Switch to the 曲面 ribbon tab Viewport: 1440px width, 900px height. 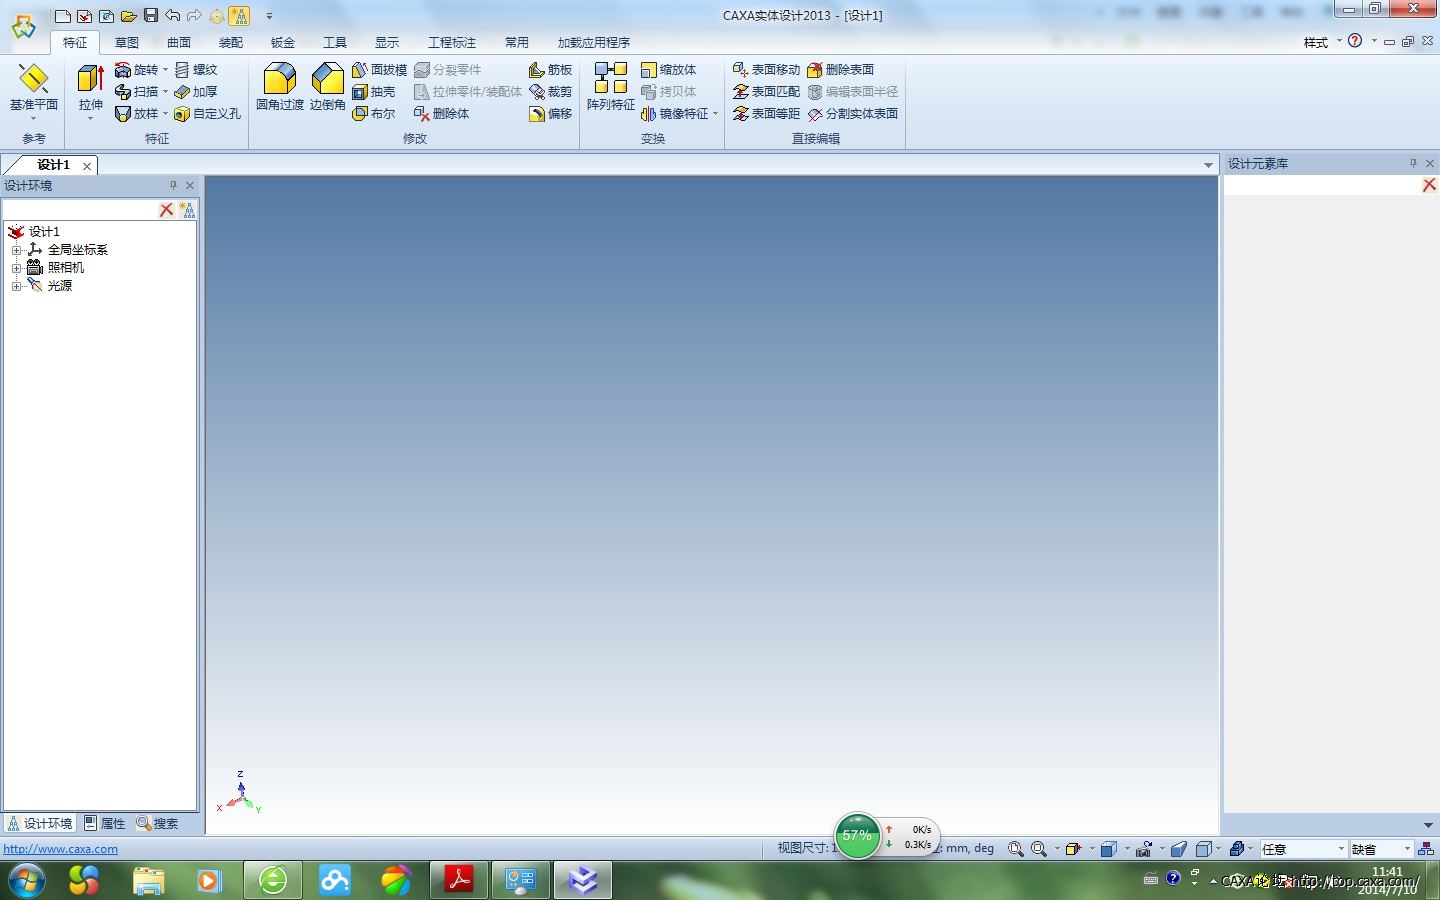pos(179,42)
